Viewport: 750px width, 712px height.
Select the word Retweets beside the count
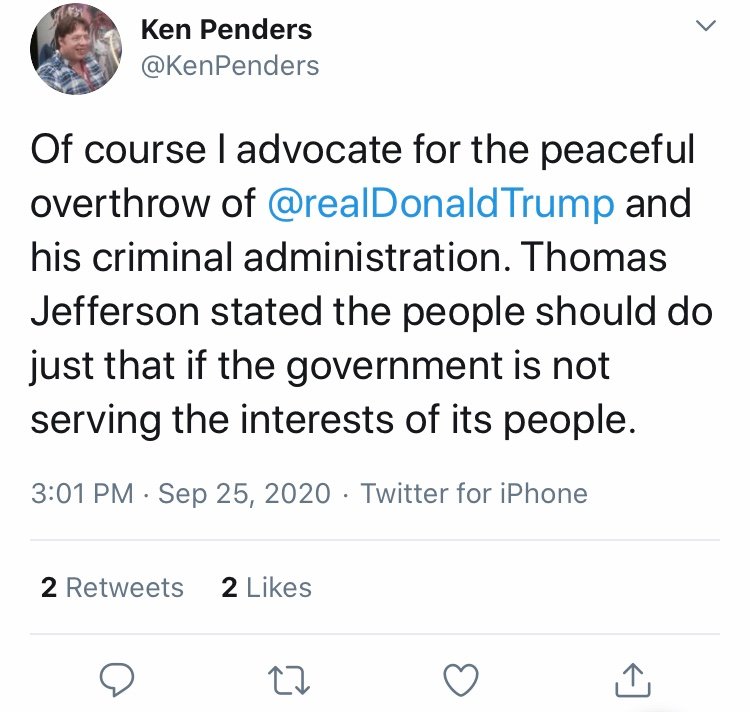tap(125, 588)
